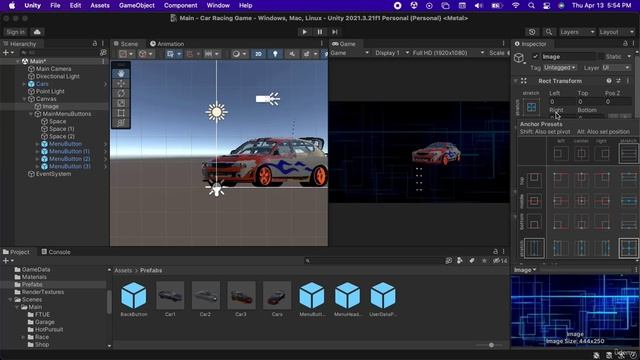Click the Sign in button
The width and height of the screenshot is (640, 360).
[x=16, y=32]
